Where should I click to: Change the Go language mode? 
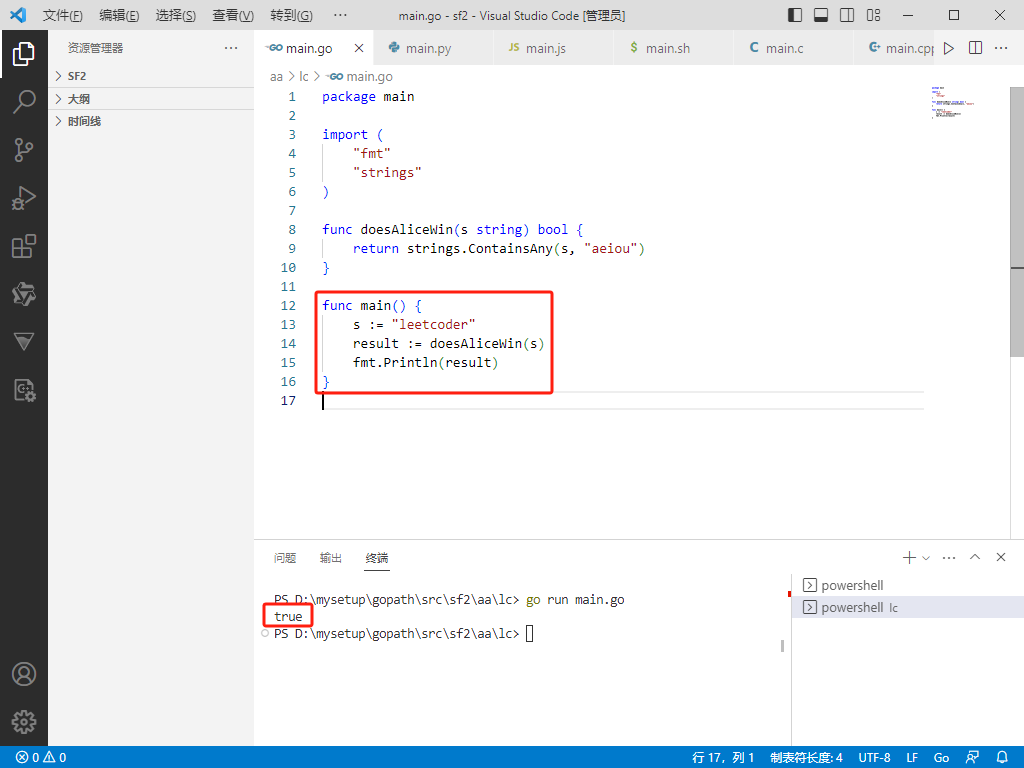tap(941, 757)
